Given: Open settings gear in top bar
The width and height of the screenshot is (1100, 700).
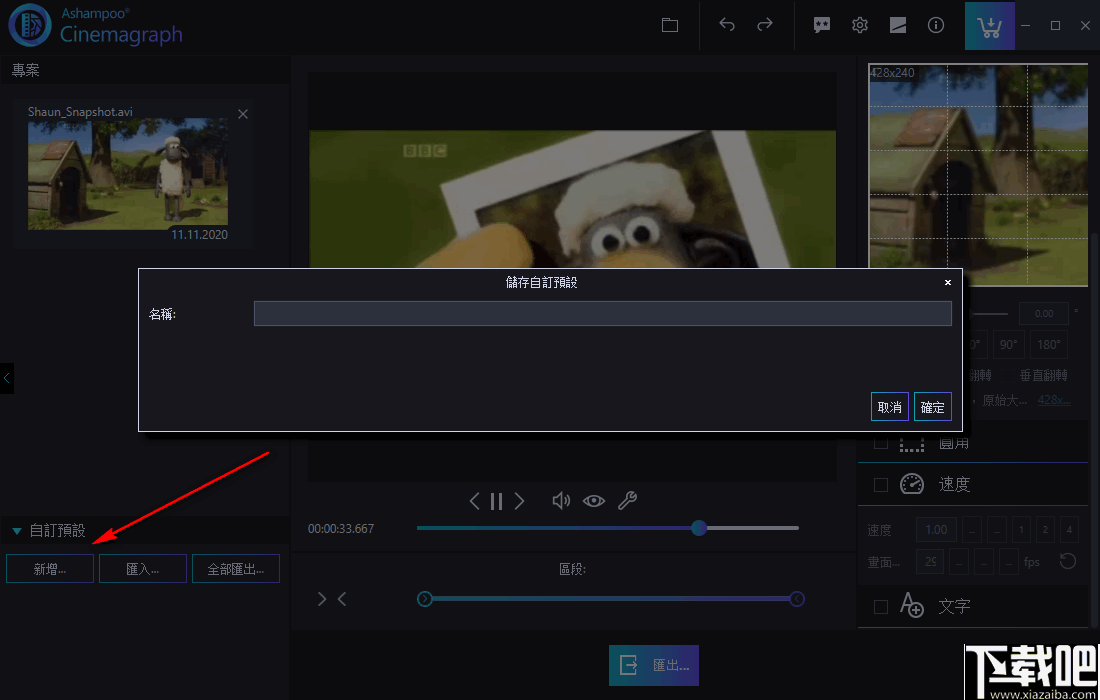Looking at the screenshot, I should [x=859, y=25].
